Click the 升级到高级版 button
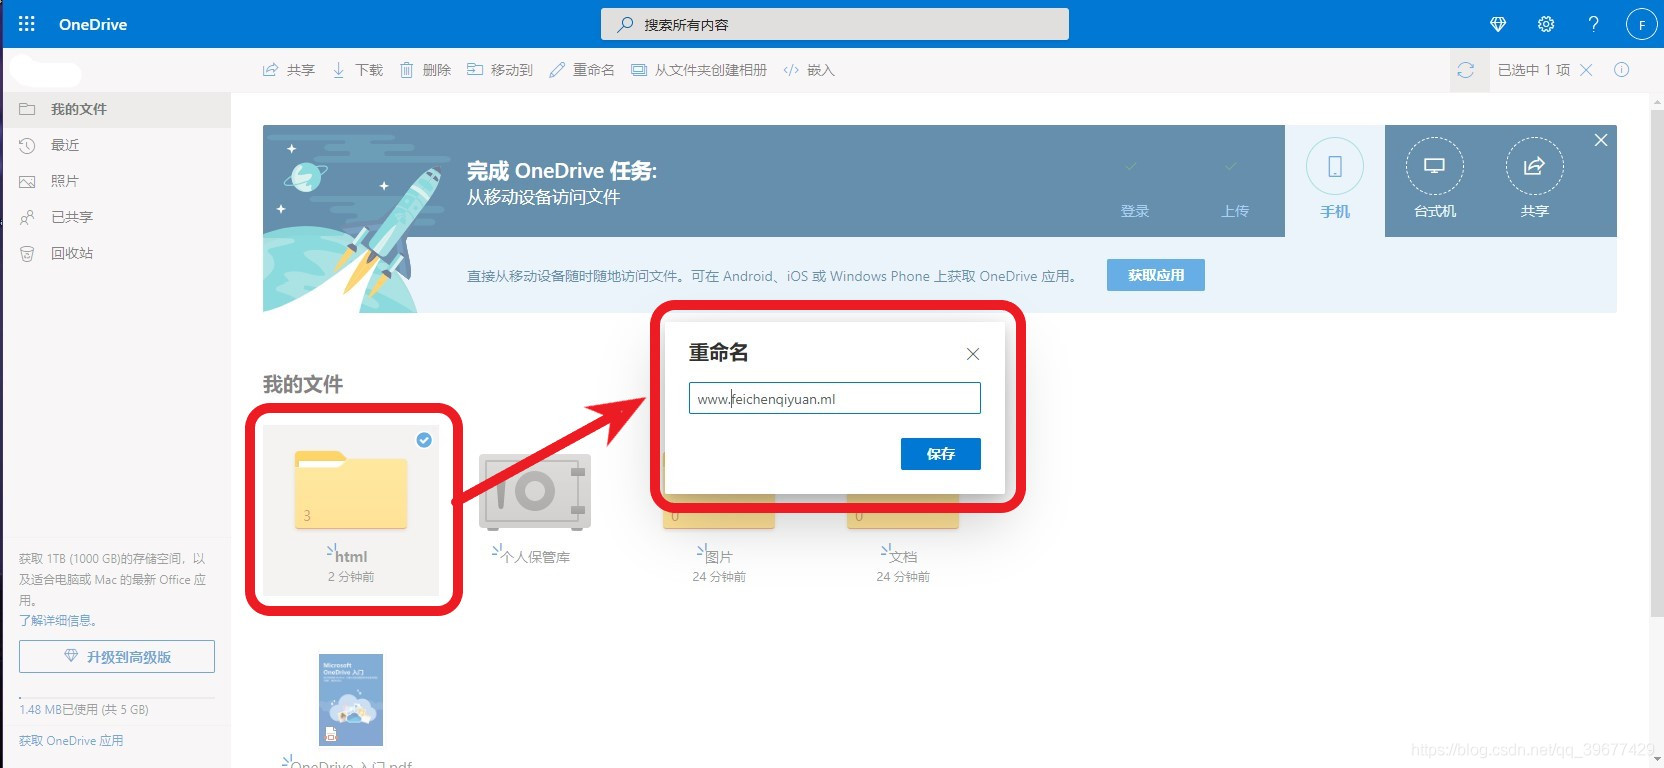This screenshot has width=1664, height=768. pyautogui.click(x=117, y=657)
